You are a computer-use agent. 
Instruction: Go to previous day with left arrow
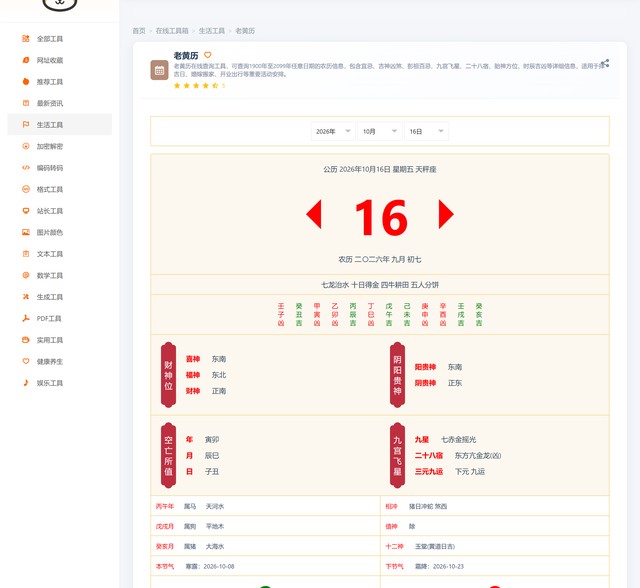click(x=314, y=214)
